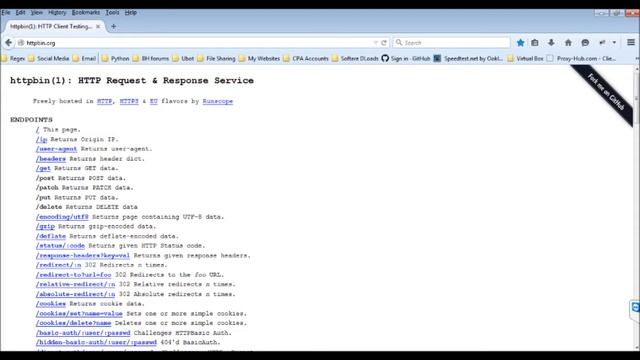This screenshot has width=640, height=360.
Task: Open the Proxy-Hub.com bookmark
Action: tap(581, 58)
